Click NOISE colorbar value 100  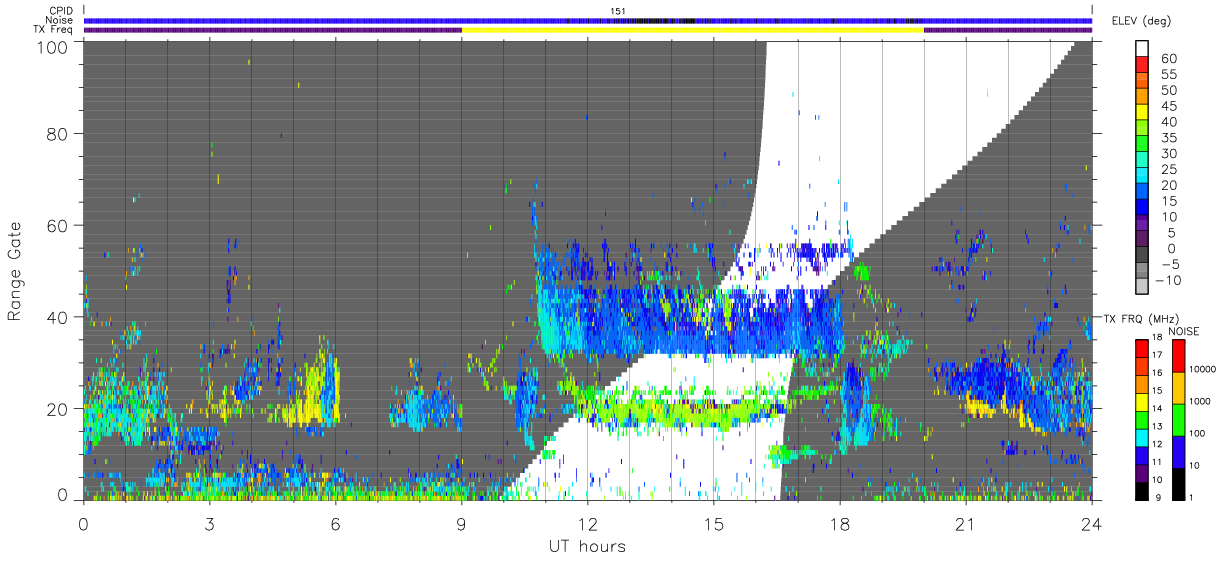[x=1196, y=433]
